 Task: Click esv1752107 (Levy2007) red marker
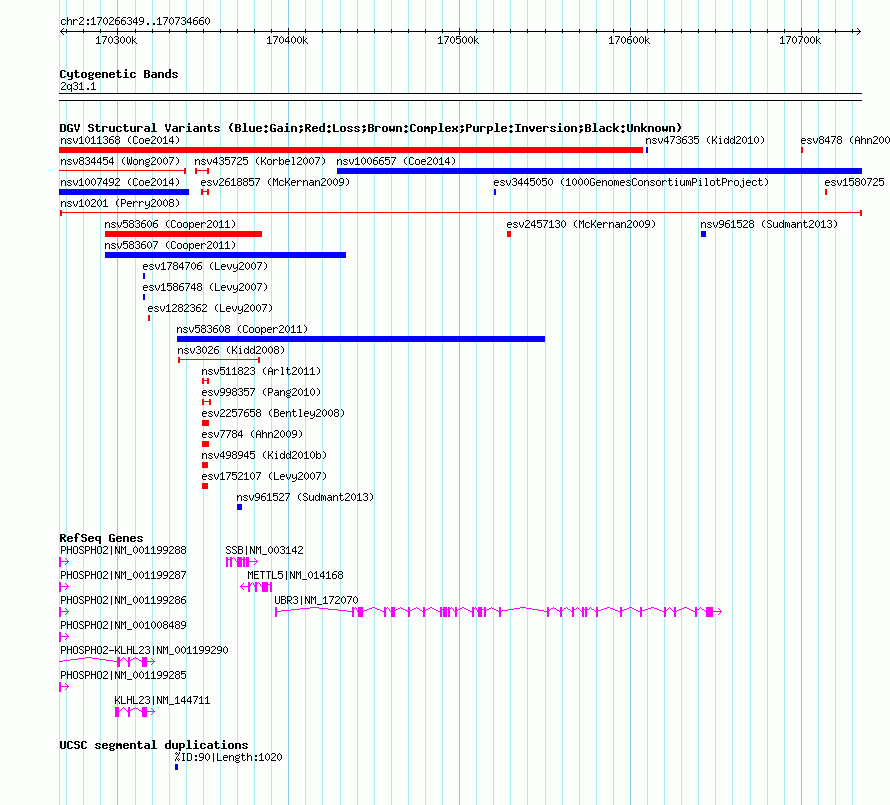coord(205,486)
